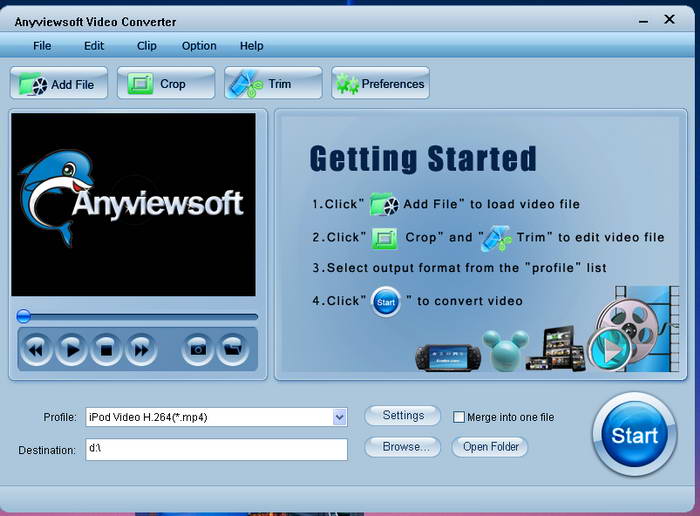This screenshot has width=700, height=516.
Task: Click the Add File toolbar button
Action: pyautogui.click(x=59, y=84)
